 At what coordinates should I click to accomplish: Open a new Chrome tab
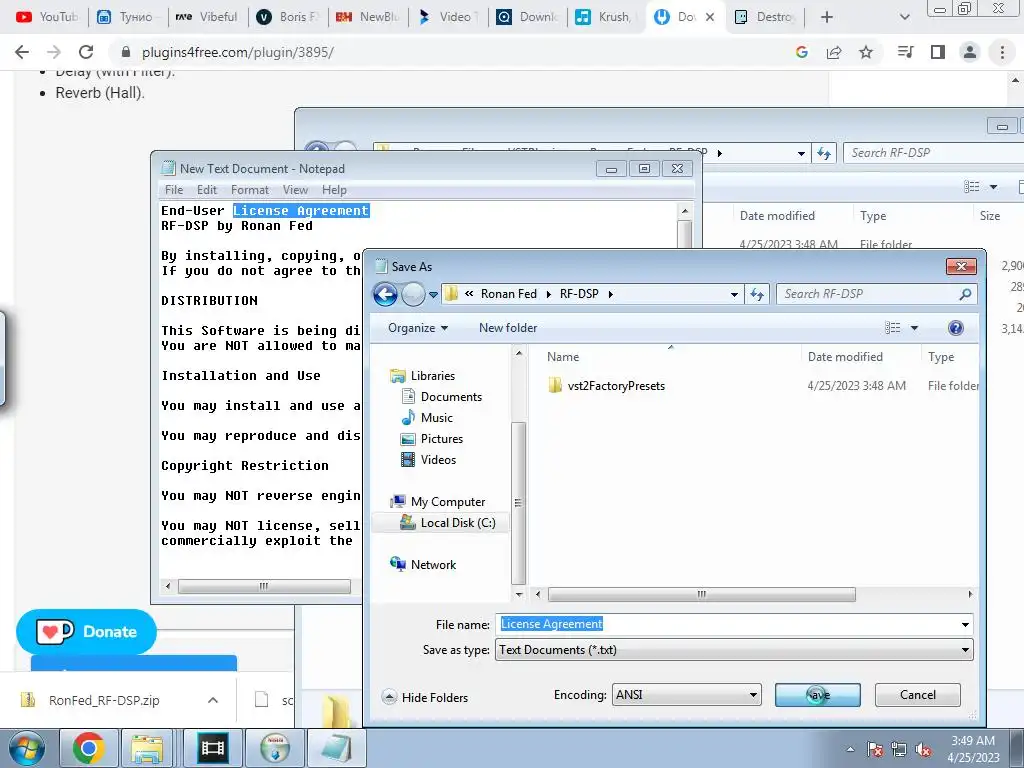pyautogui.click(x=826, y=17)
